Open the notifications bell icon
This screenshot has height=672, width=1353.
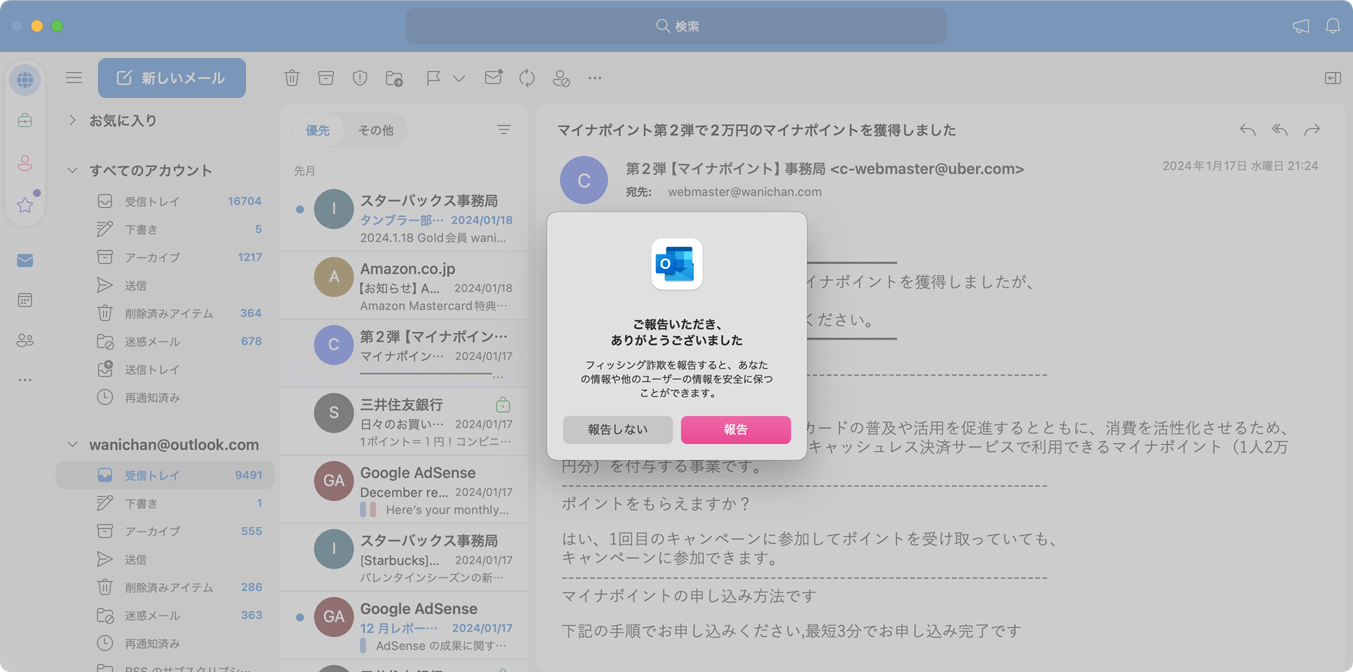1333,26
